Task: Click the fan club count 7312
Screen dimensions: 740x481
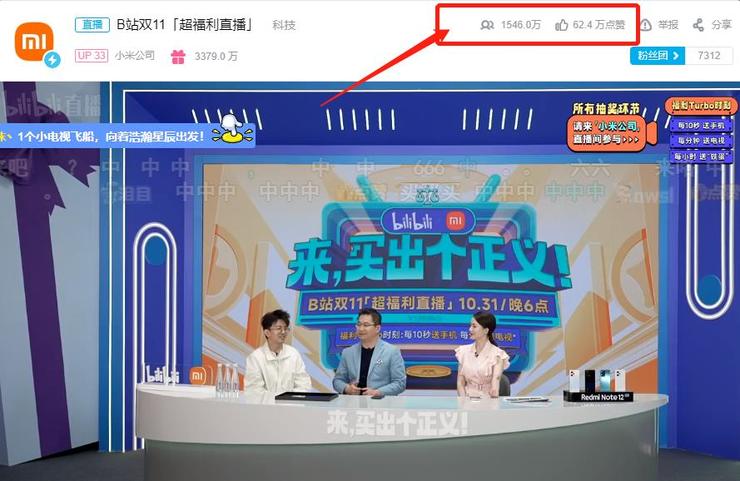Action: click(x=709, y=56)
